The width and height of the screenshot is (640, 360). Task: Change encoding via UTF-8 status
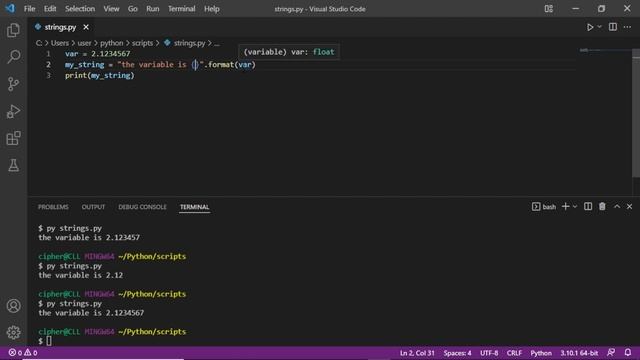[x=489, y=353]
